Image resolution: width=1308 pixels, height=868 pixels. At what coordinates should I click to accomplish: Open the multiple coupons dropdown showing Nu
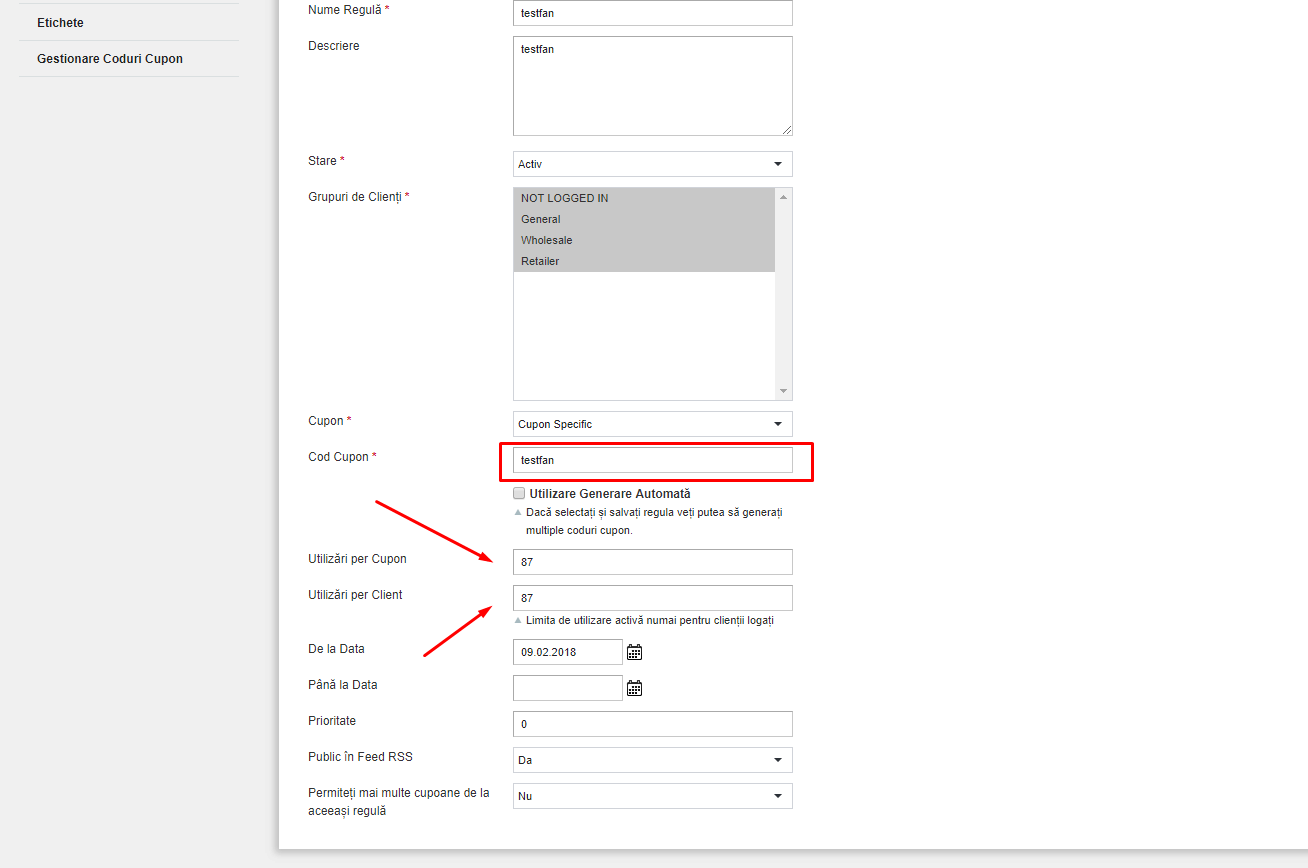[652, 796]
